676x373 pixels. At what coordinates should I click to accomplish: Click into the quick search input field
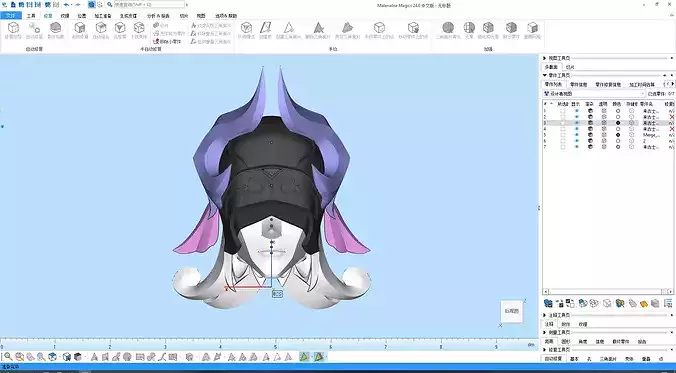[149, 5]
